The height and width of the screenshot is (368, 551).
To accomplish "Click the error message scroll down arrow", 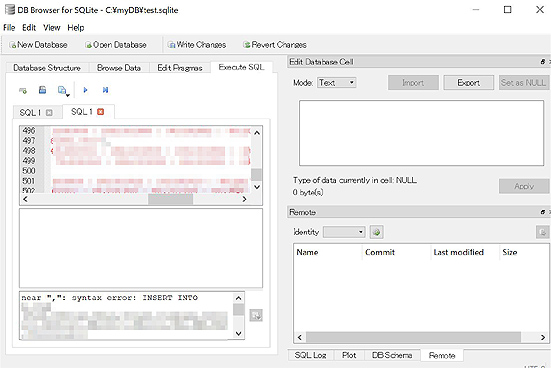I will [239, 333].
